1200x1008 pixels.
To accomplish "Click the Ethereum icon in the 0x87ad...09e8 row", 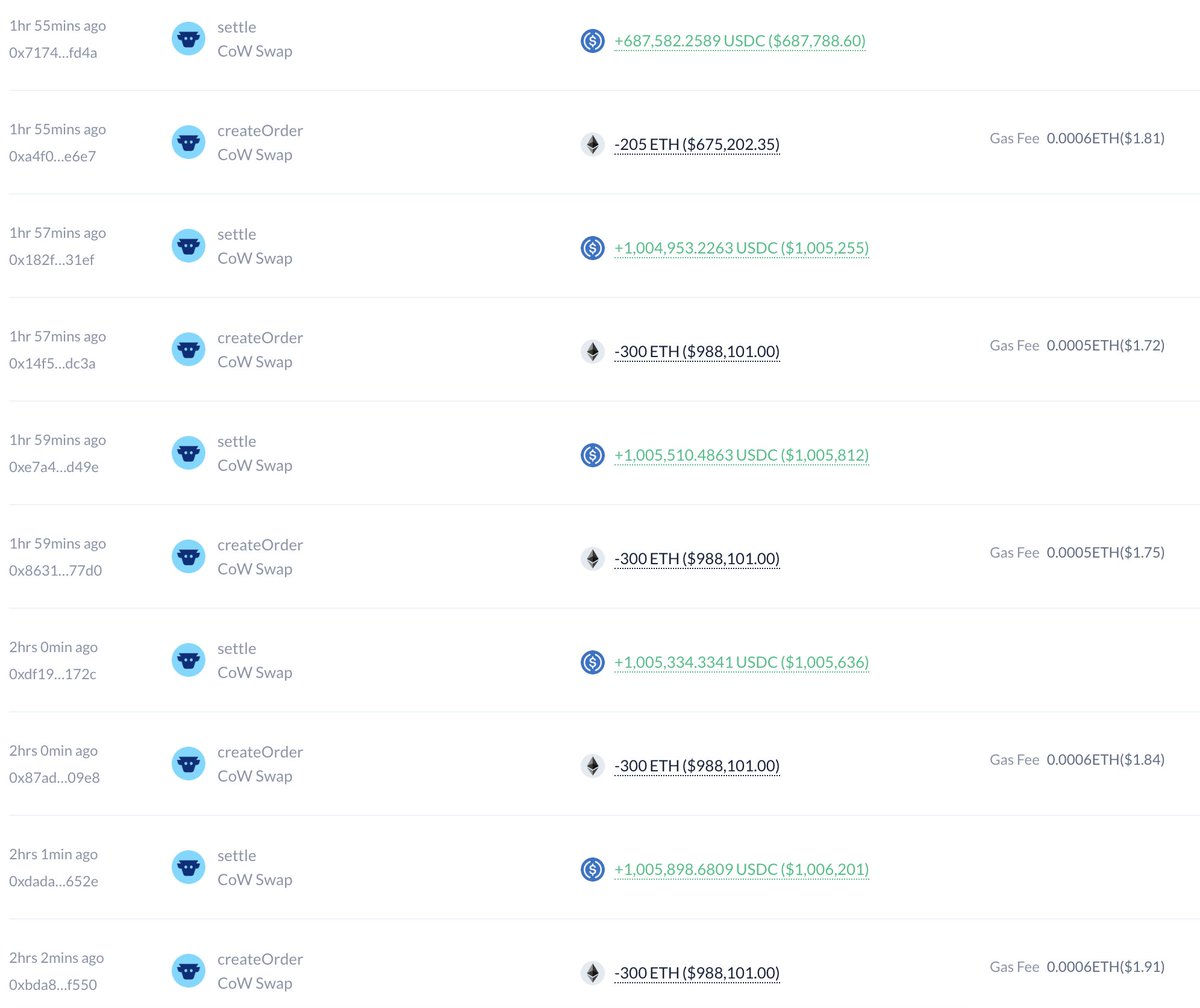I will (593, 766).
